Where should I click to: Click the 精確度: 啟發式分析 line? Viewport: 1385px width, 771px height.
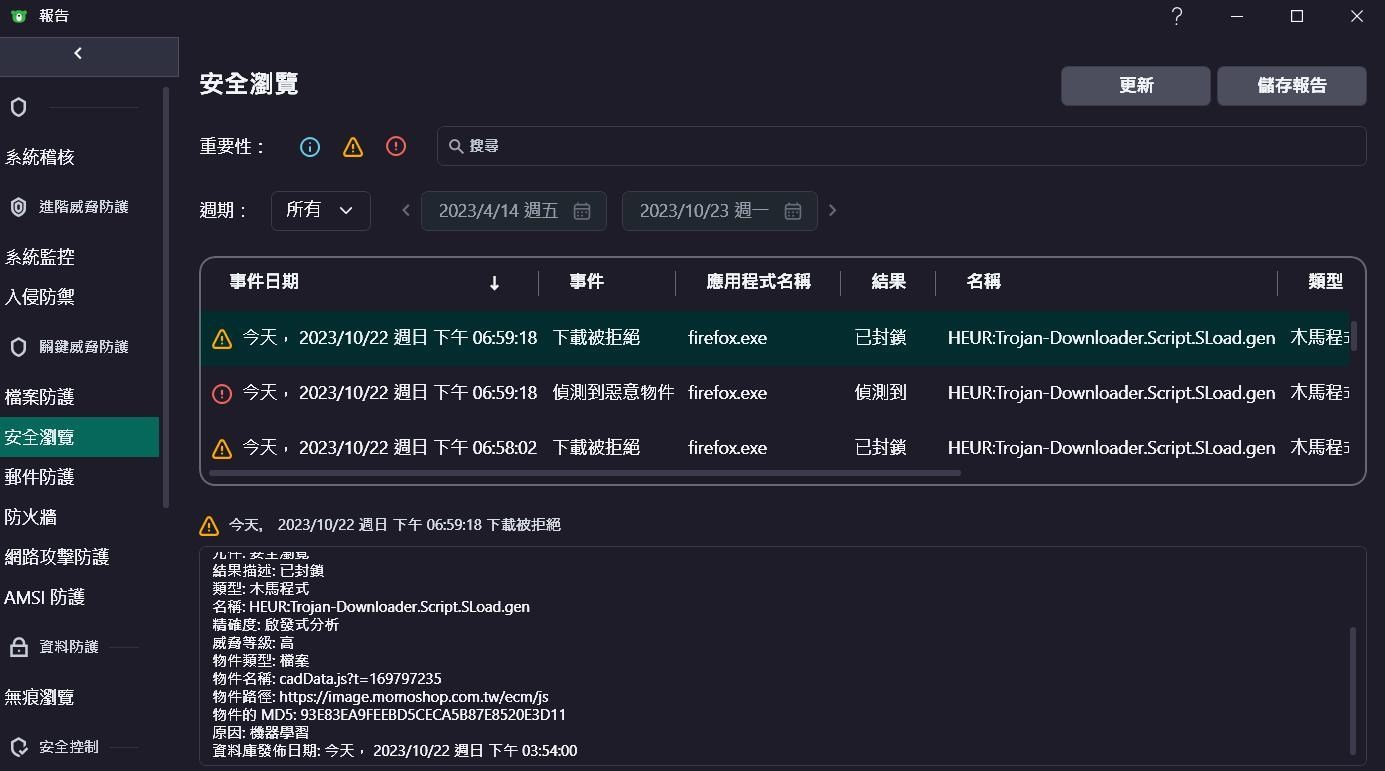click(276, 625)
